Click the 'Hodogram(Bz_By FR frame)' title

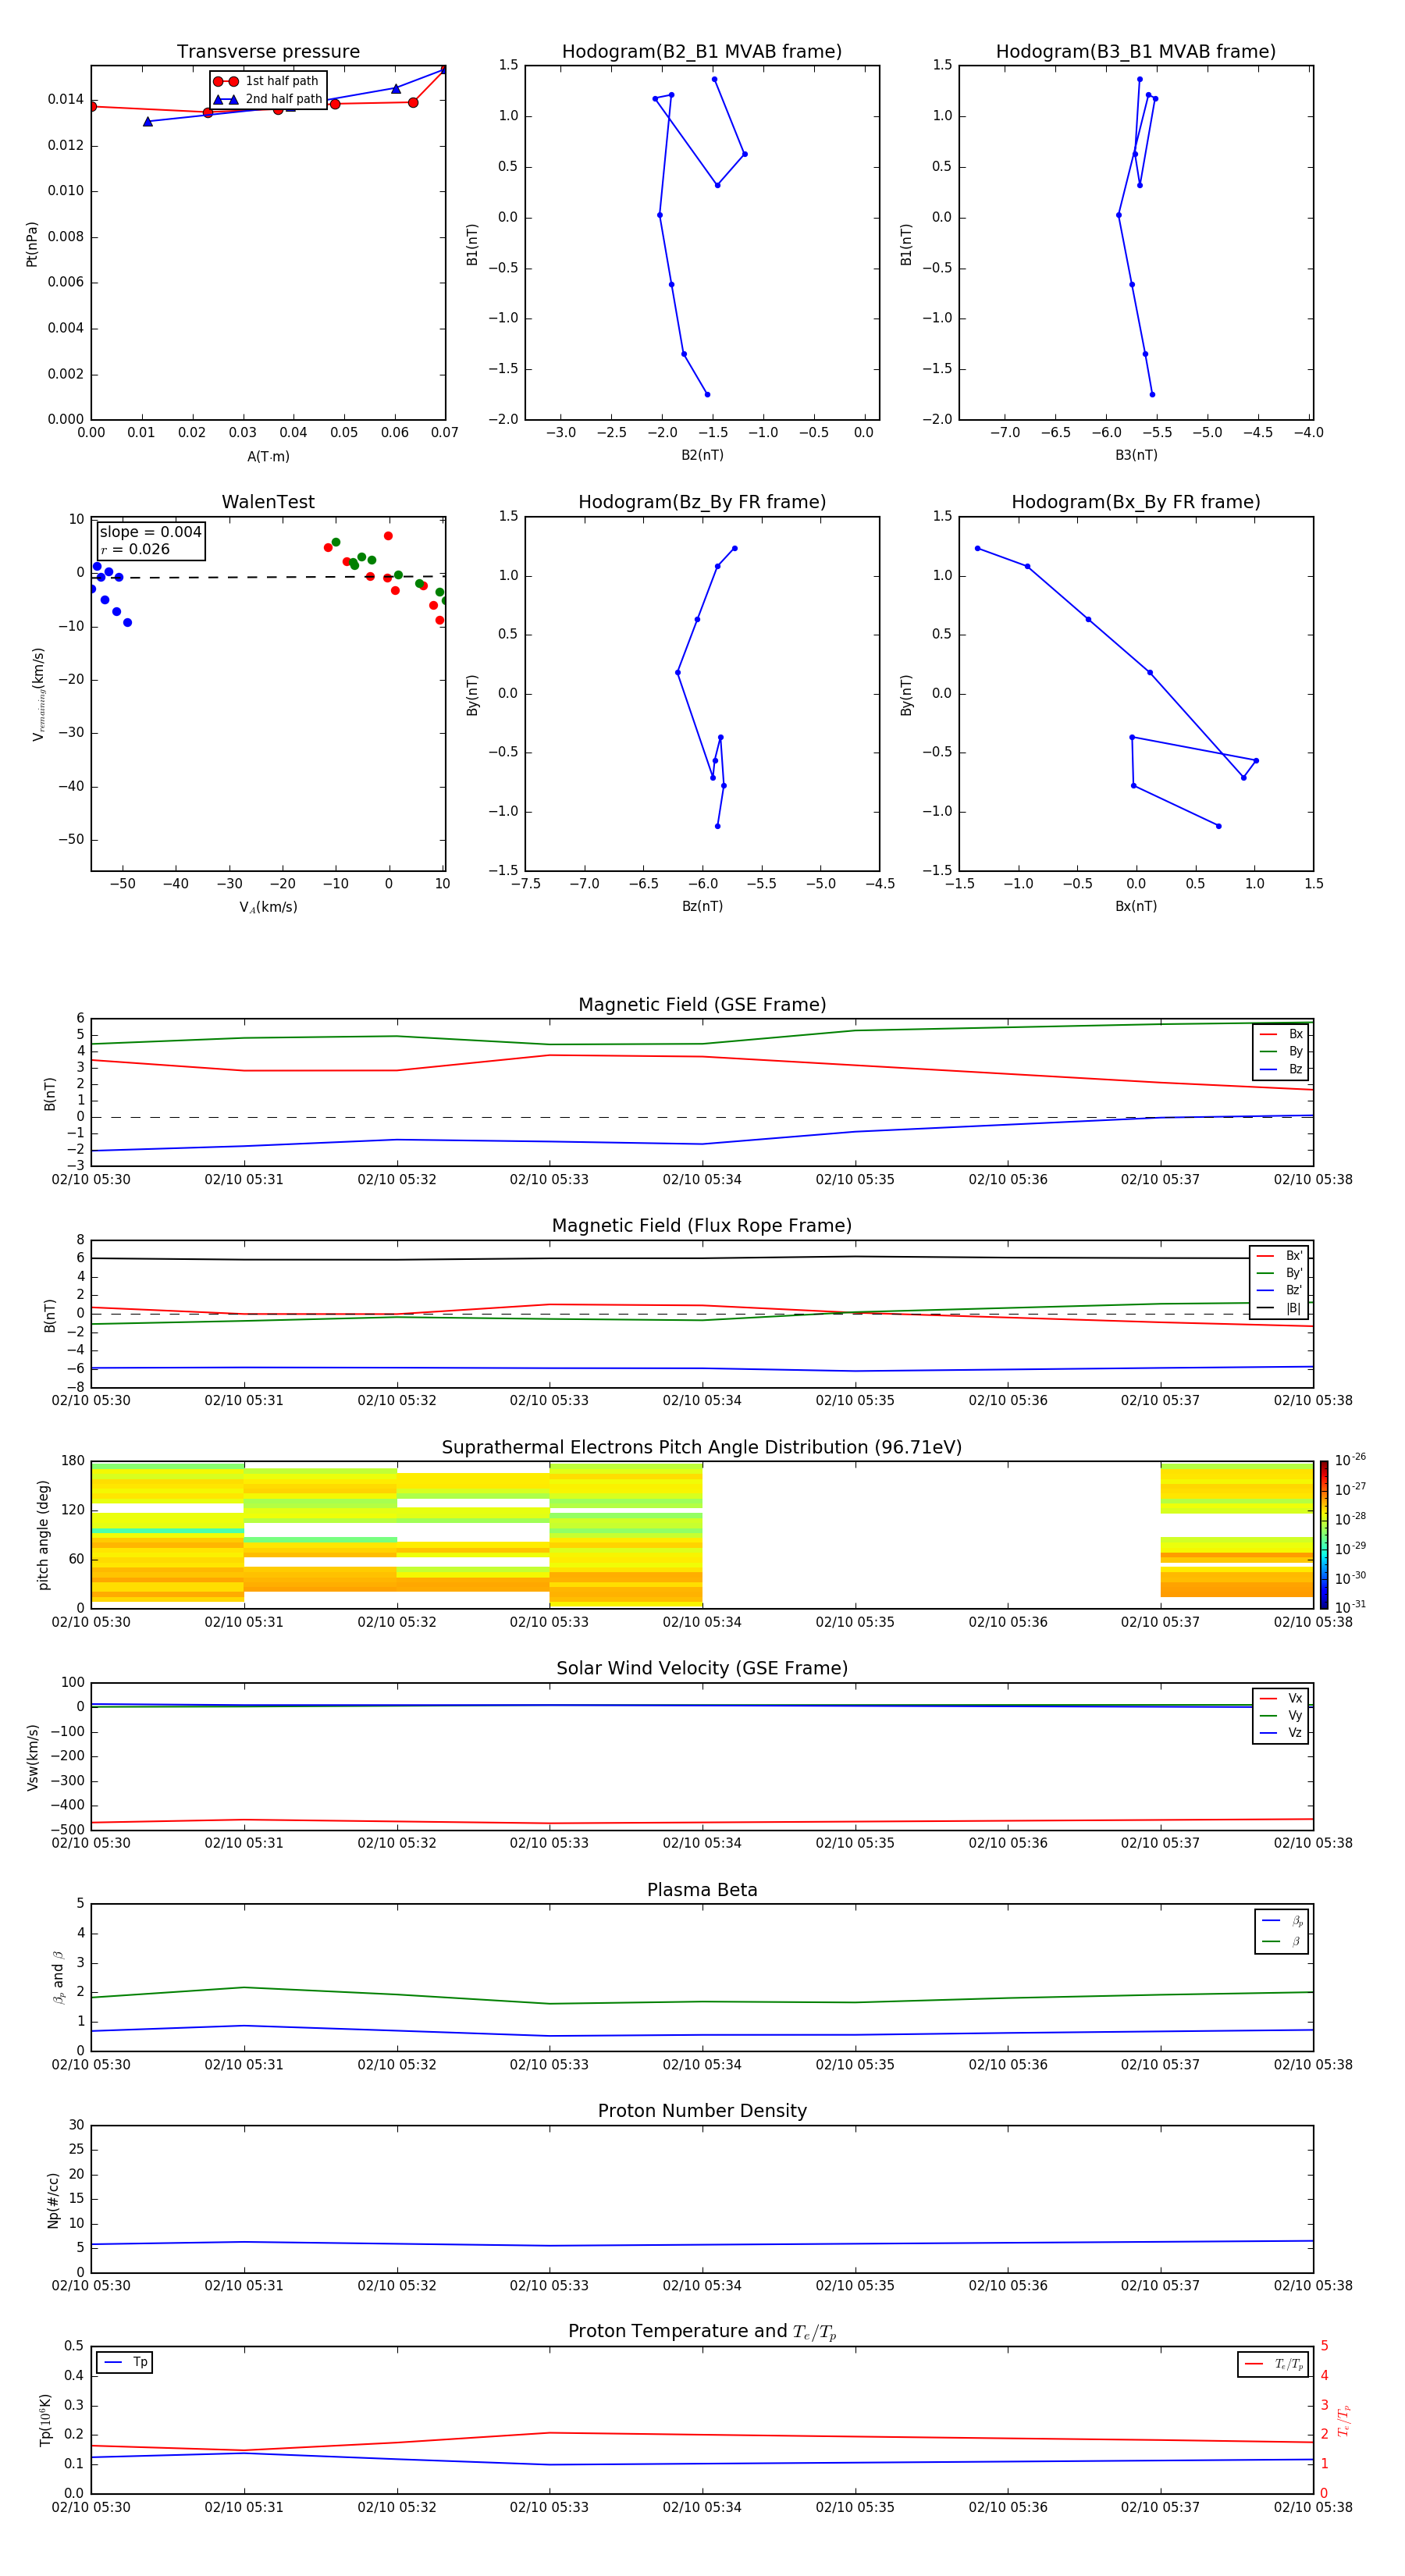click(702, 502)
